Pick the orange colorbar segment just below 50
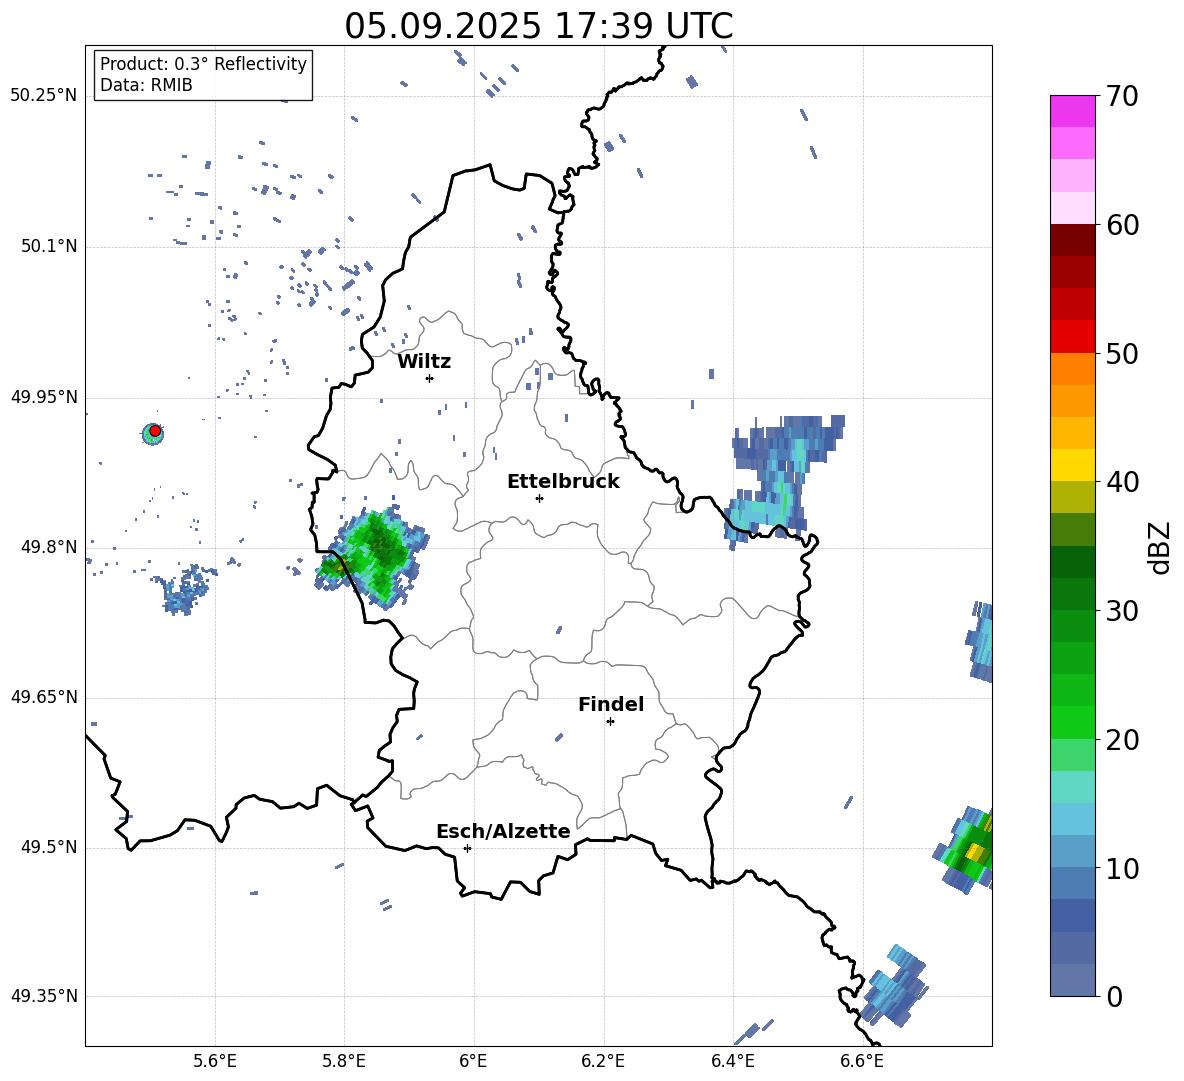The height and width of the screenshot is (1081, 1184). pyautogui.click(x=1072, y=368)
